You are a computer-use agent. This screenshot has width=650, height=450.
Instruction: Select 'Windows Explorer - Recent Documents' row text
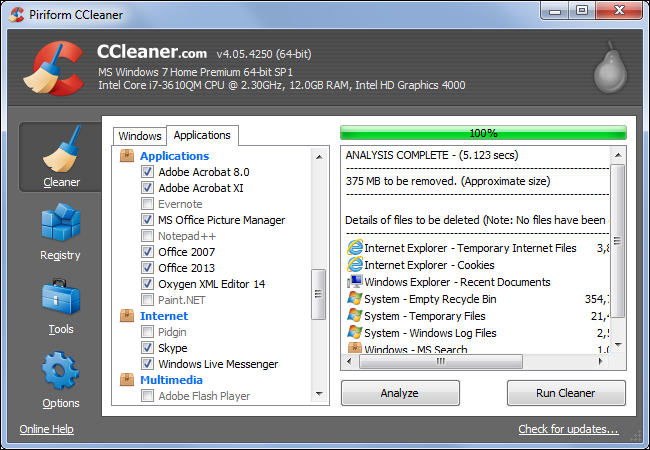pos(457,282)
